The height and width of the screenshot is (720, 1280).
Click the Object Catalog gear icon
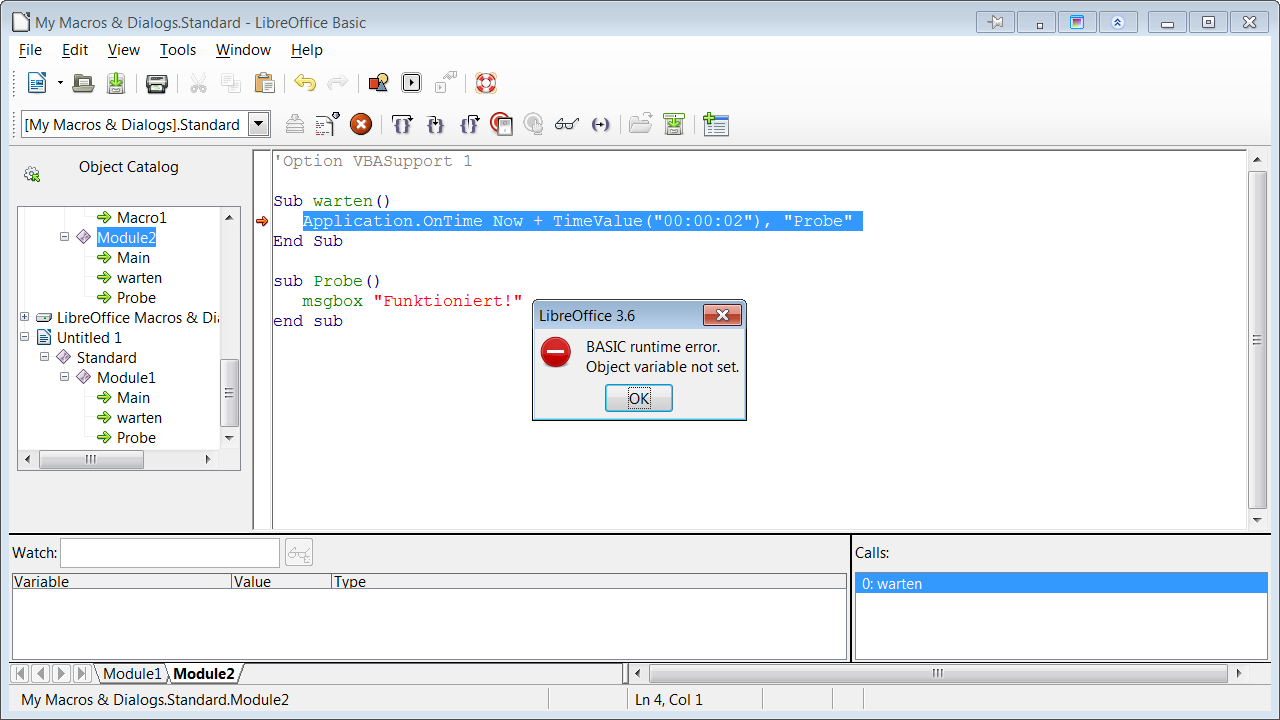pos(32,175)
